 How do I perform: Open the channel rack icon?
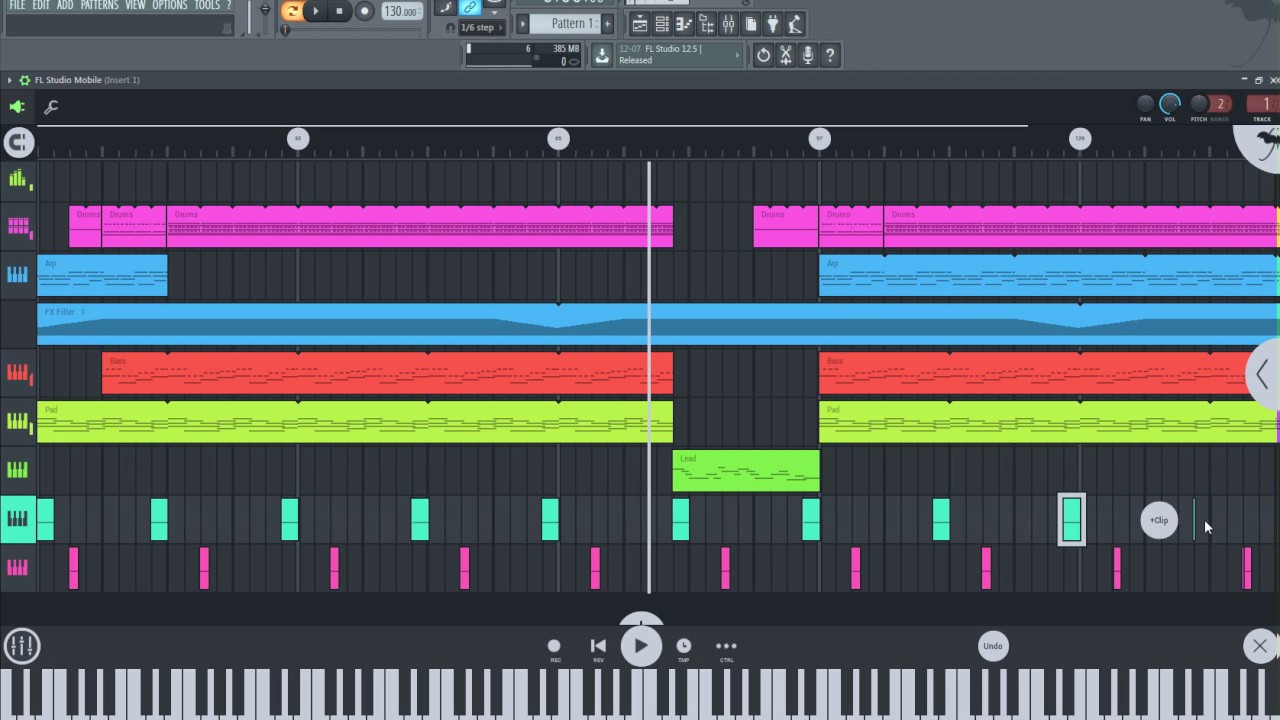pos(662,24)
